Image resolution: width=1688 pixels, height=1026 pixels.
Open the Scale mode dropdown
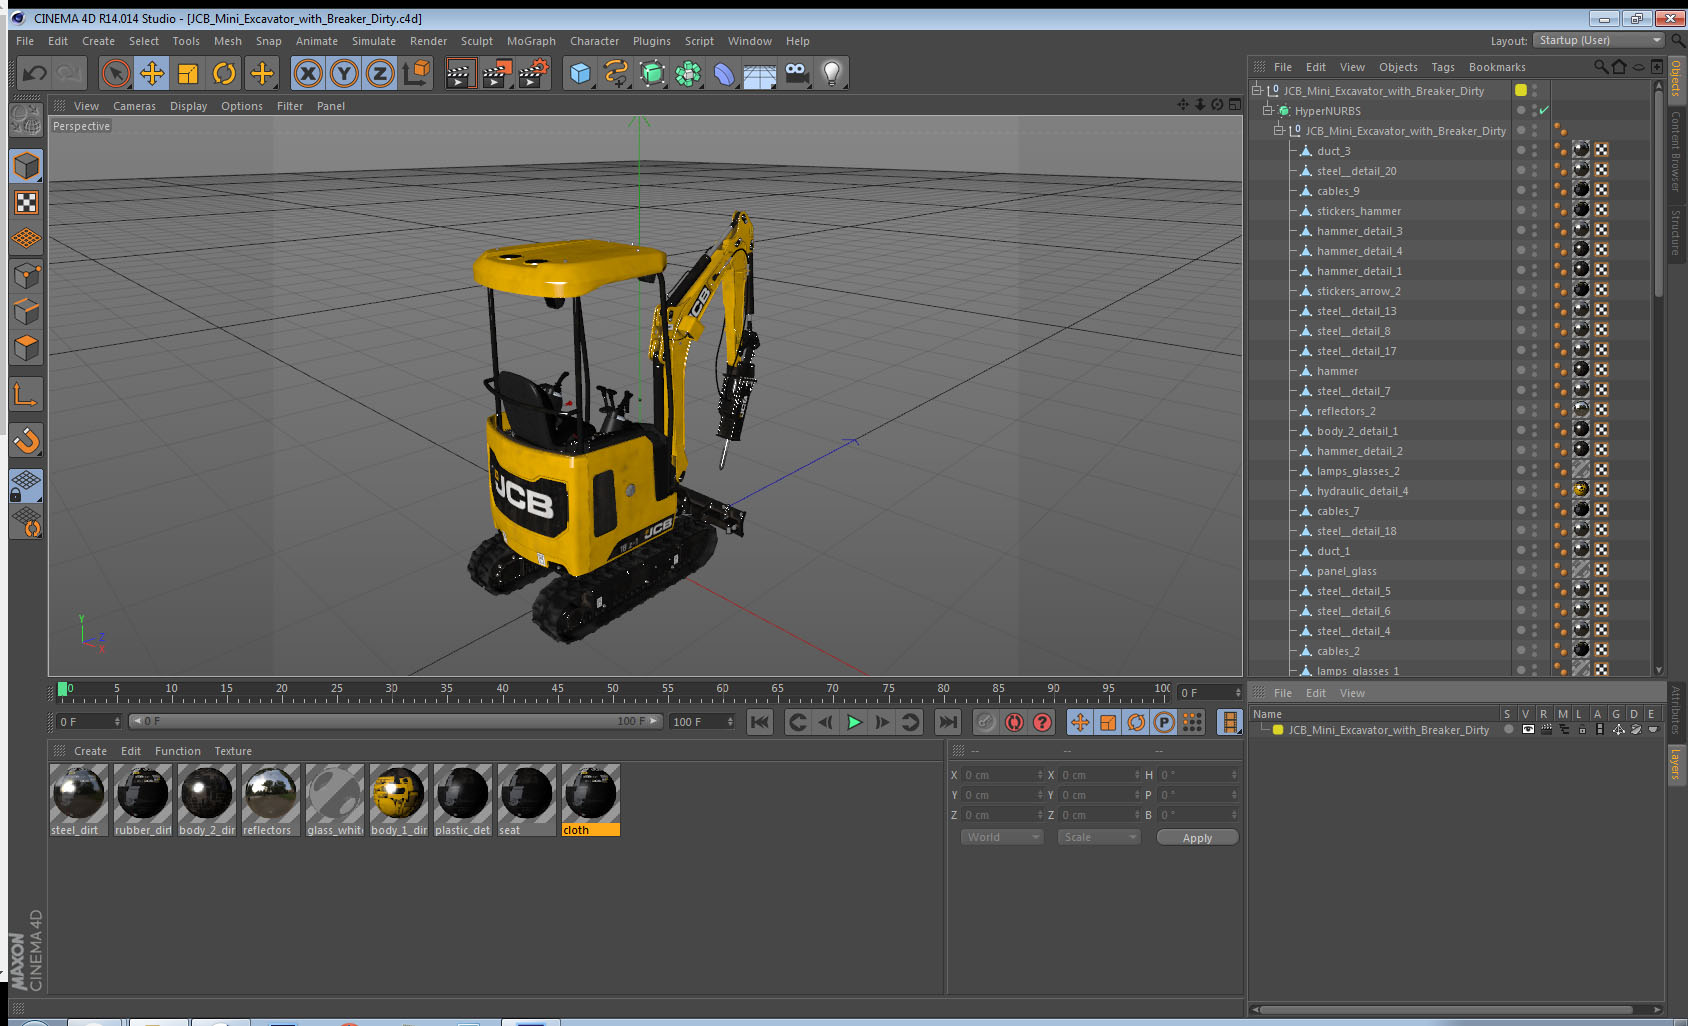[x=1099, y=837]
